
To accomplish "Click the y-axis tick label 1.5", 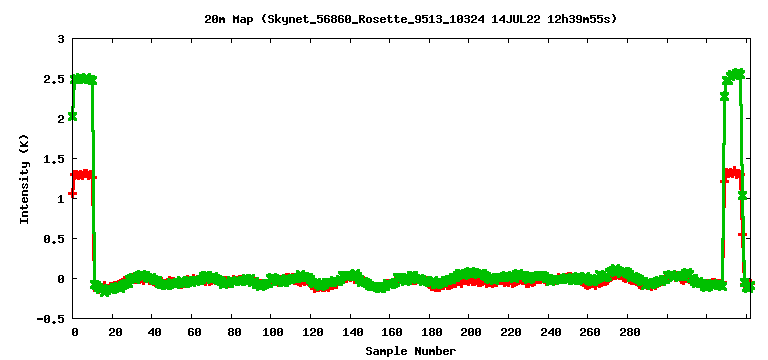I will click(55, 159).
